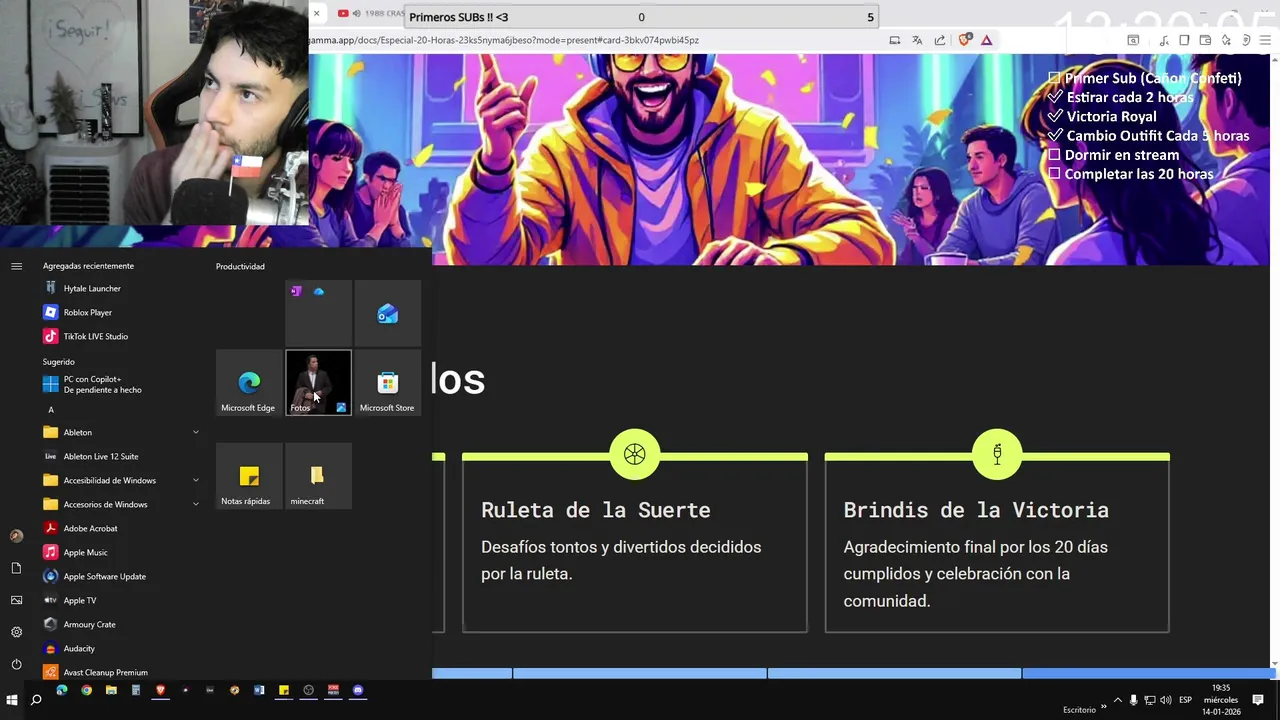This screenshot has width=1280, height=720.
Task: Open Apple TV app
Action: pyautogui.click(x=120, y=600)
